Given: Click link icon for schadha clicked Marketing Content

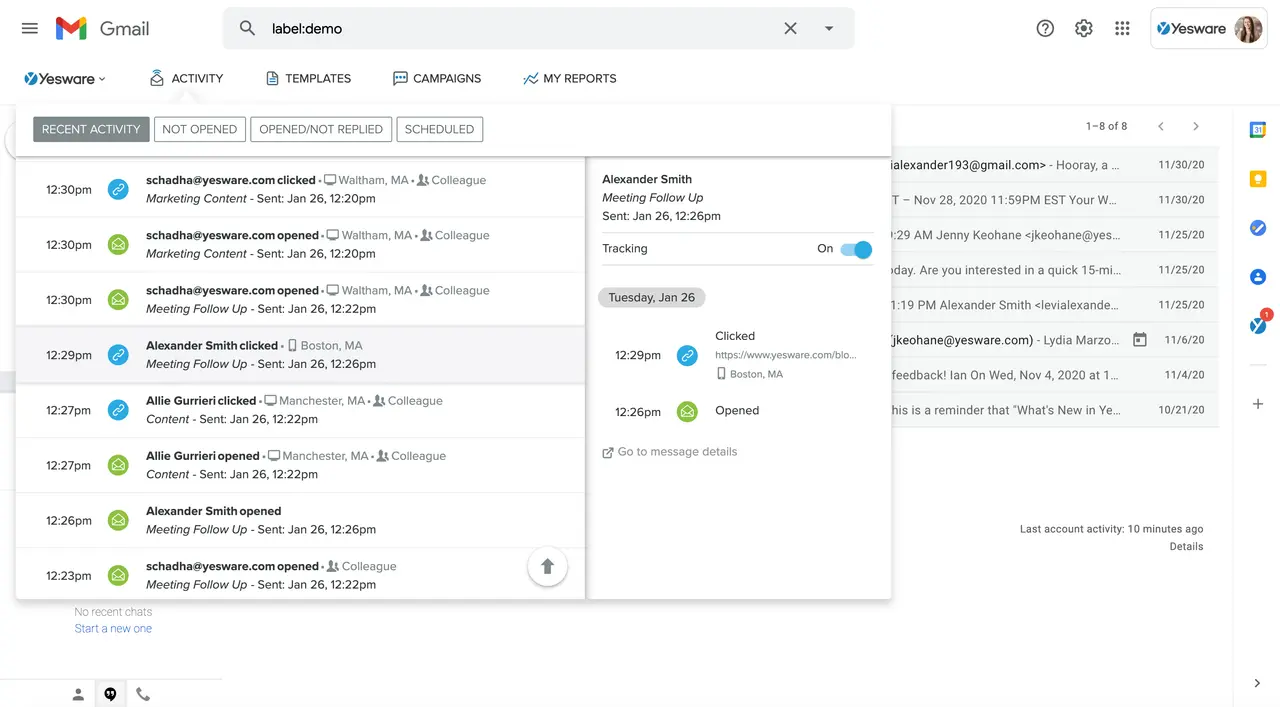Looking at the screenshot, I should point(118,189).
